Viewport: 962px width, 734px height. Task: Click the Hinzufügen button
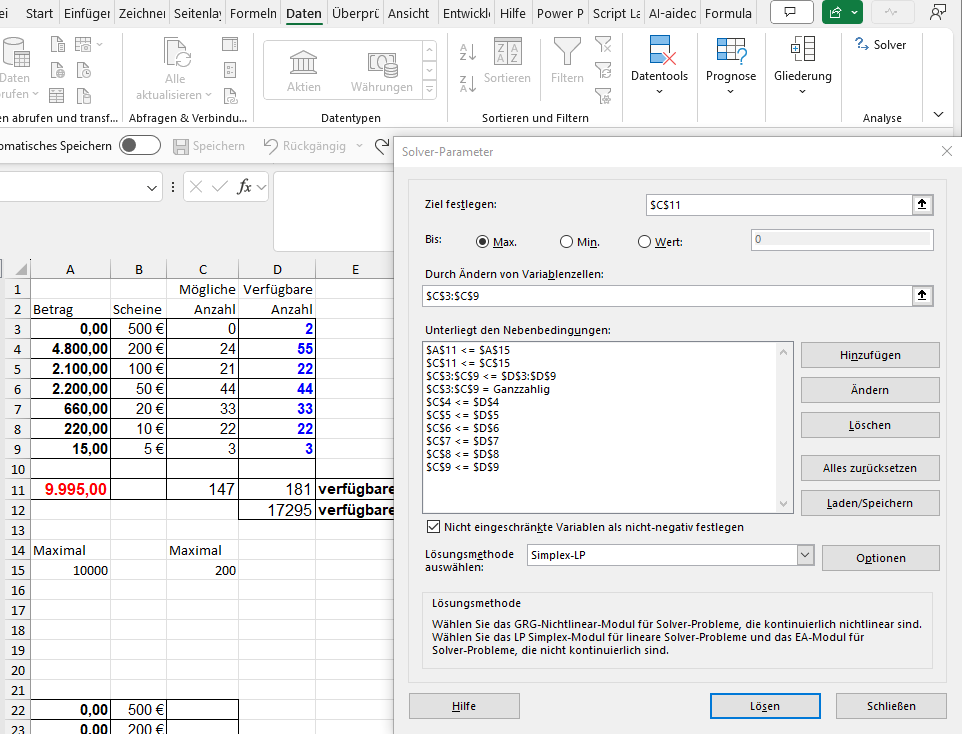tap(870, 355)
